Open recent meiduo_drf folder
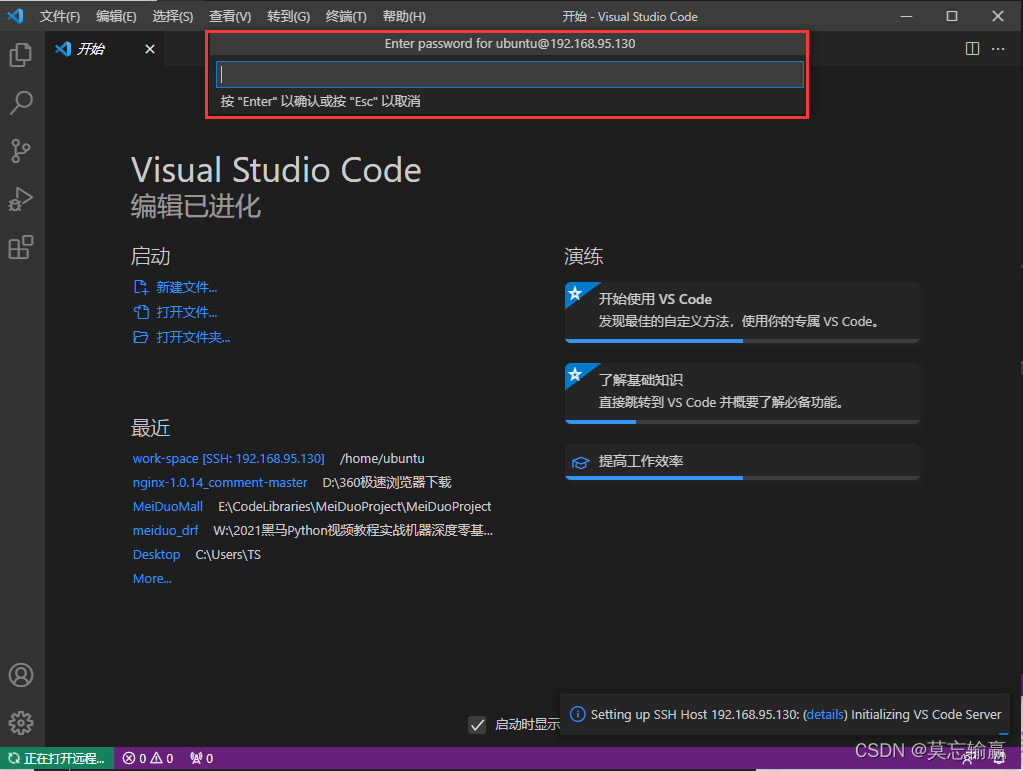 165,530
